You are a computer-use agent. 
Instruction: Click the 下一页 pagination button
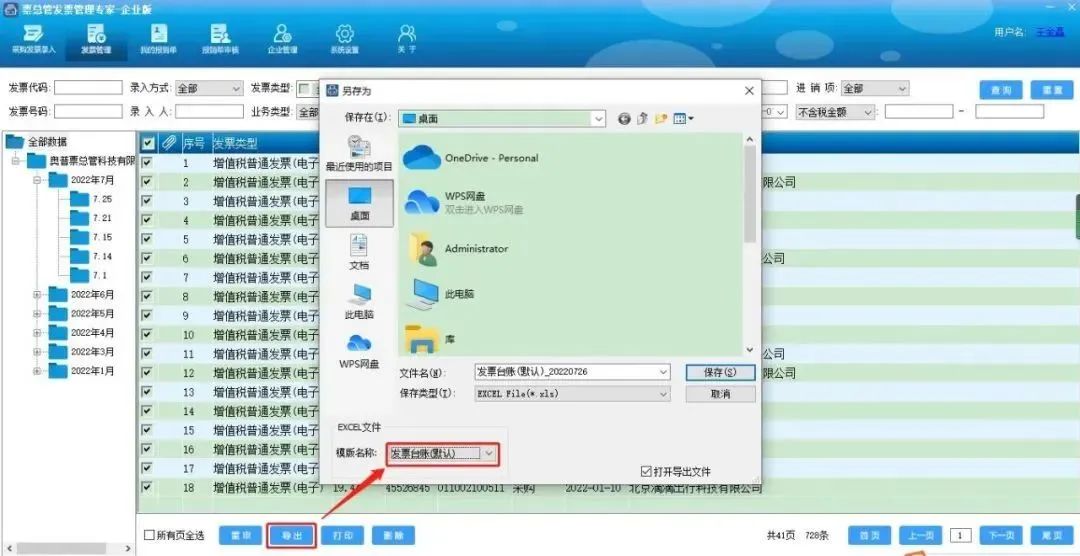click(x=1003, y=535)
